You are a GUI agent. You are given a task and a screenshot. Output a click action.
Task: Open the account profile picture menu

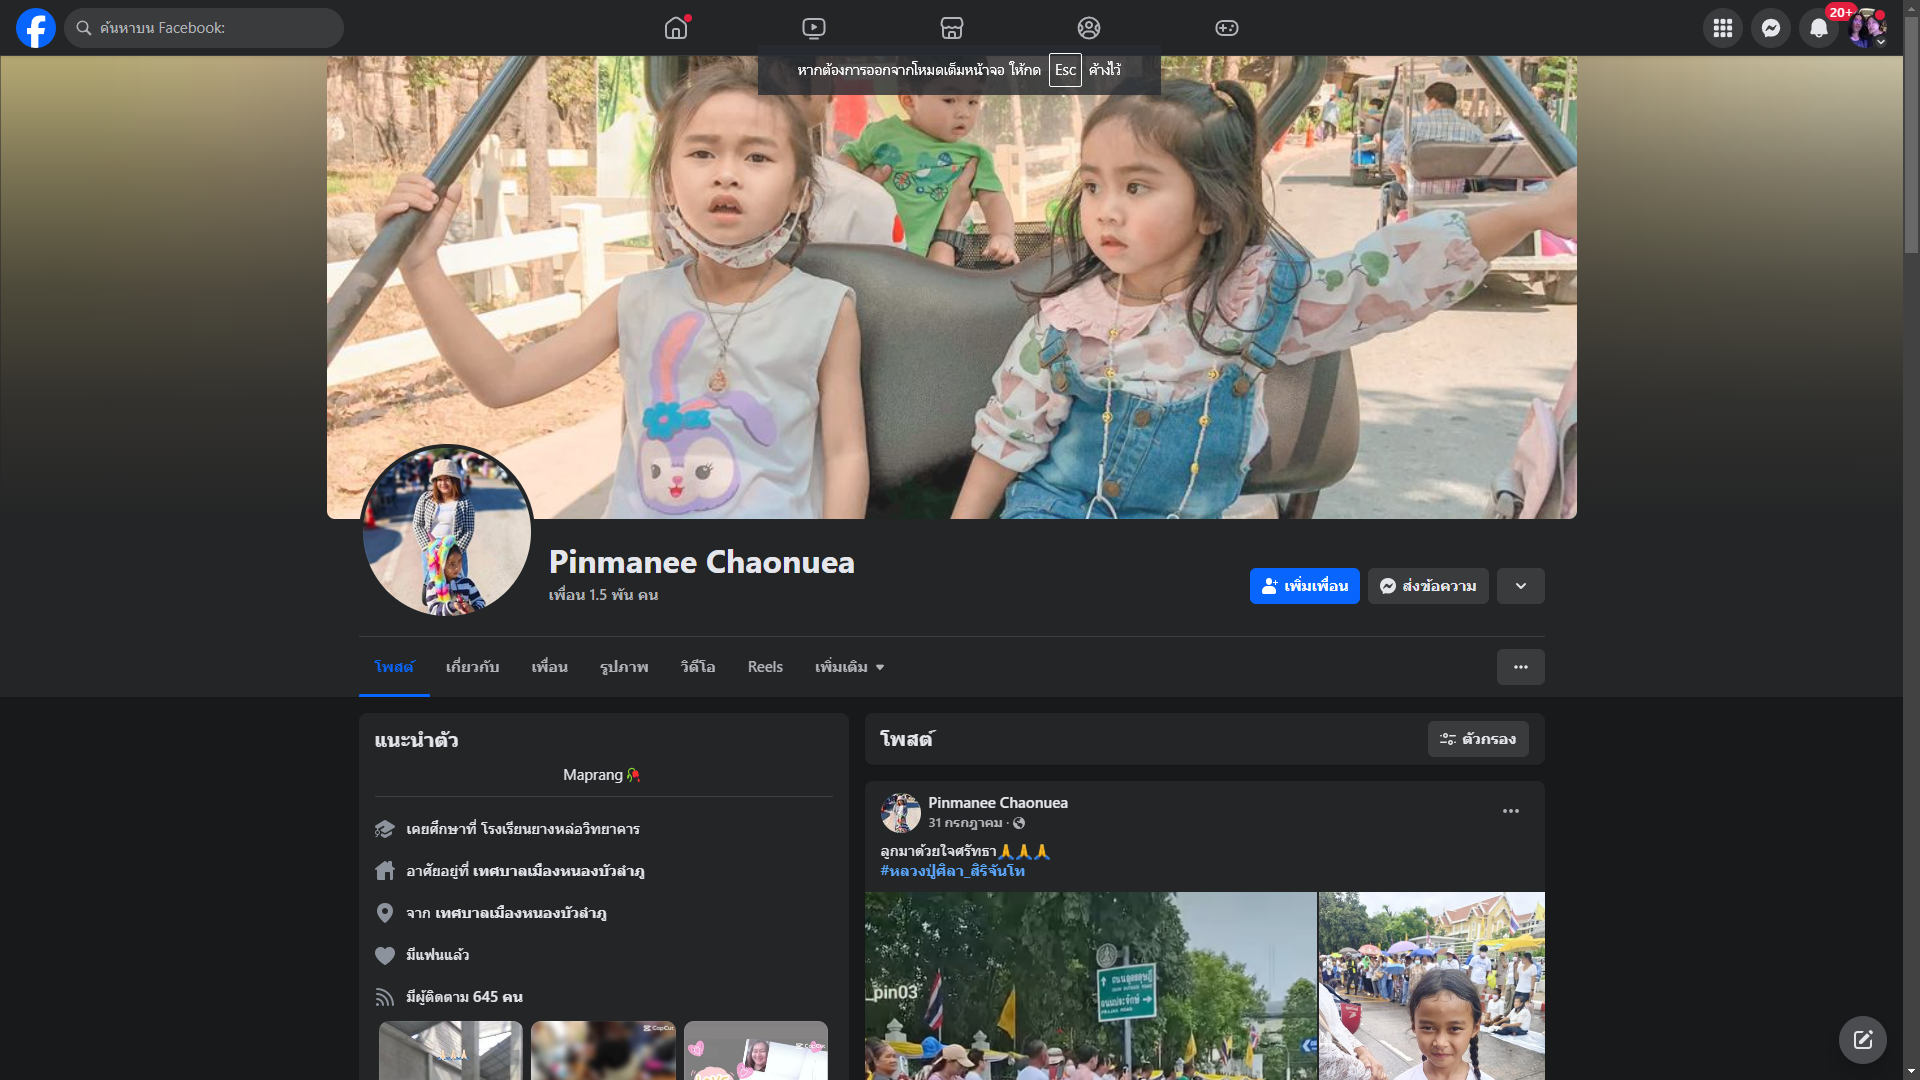tap(1866, 28)
